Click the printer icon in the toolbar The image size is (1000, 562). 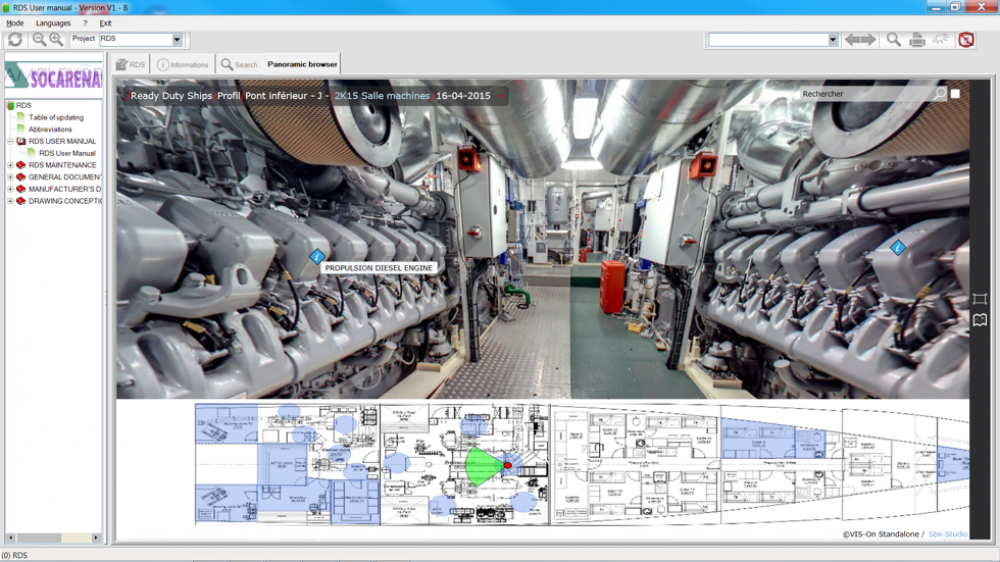[917, 40]
